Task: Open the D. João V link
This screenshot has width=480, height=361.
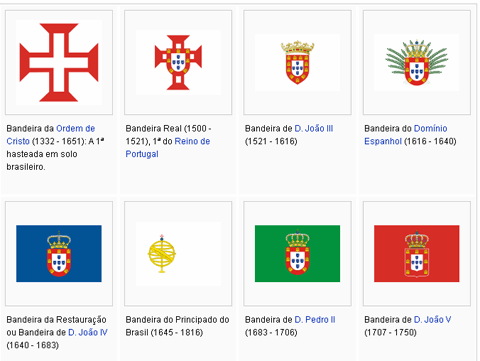Action: point(432,319)
